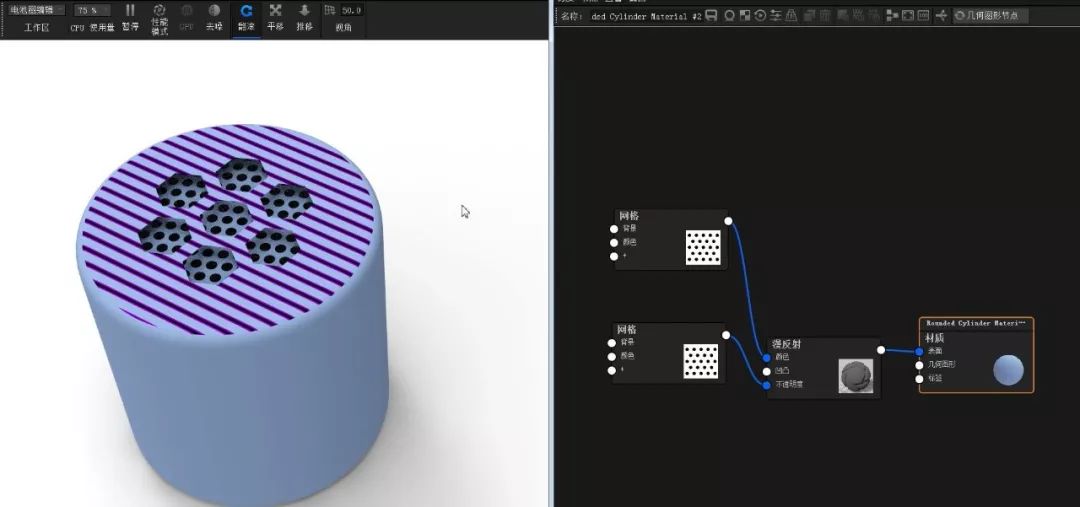
Task: Select the 平移 pan camera tool
Action: click(275, 17)
